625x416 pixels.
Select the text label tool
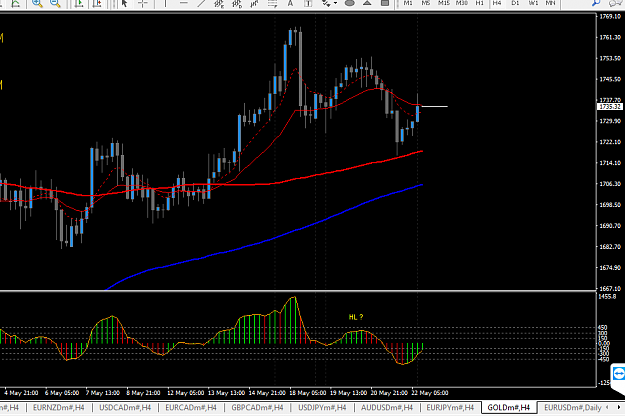[308, 4]
